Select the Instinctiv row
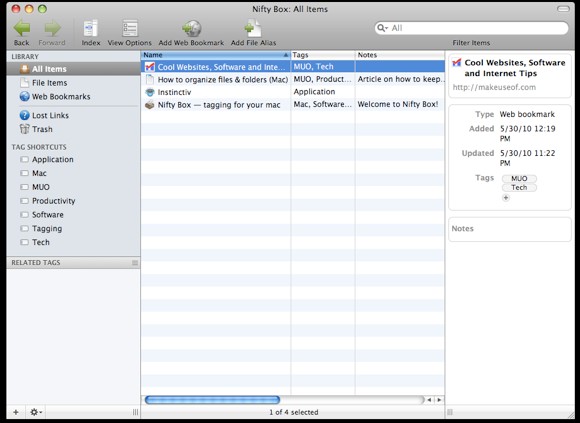 (x=293, y=92)
